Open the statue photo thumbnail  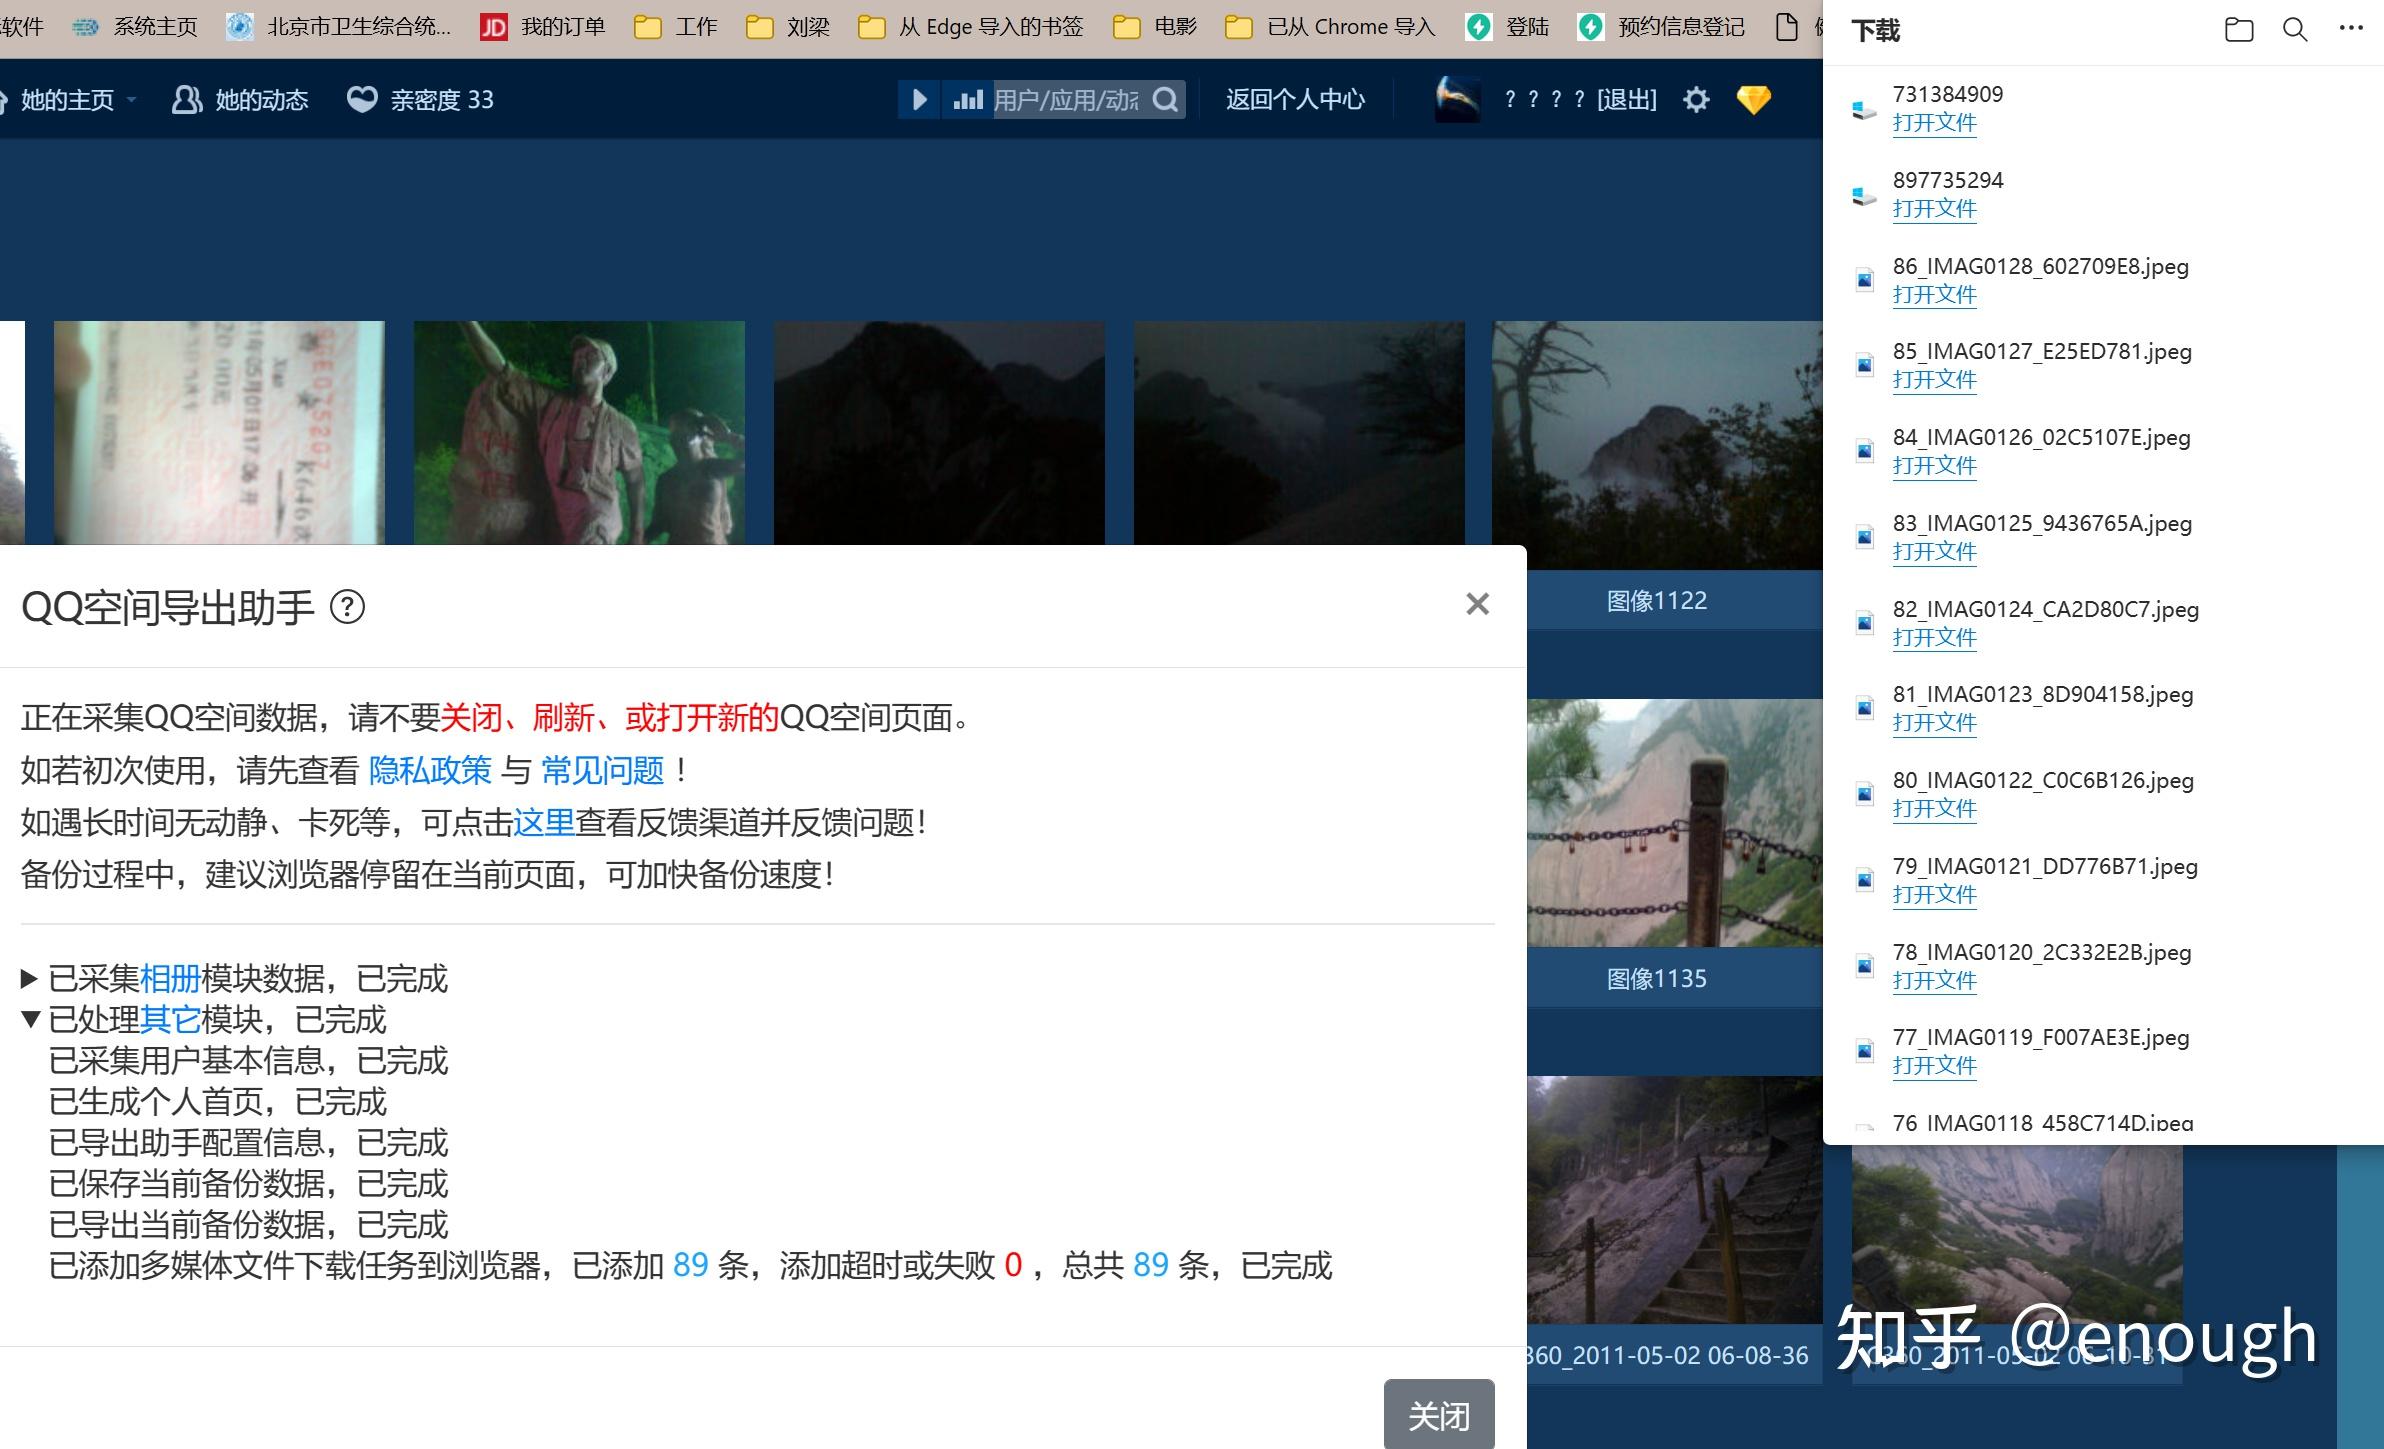pyautogui.click(x=579, y=433)
